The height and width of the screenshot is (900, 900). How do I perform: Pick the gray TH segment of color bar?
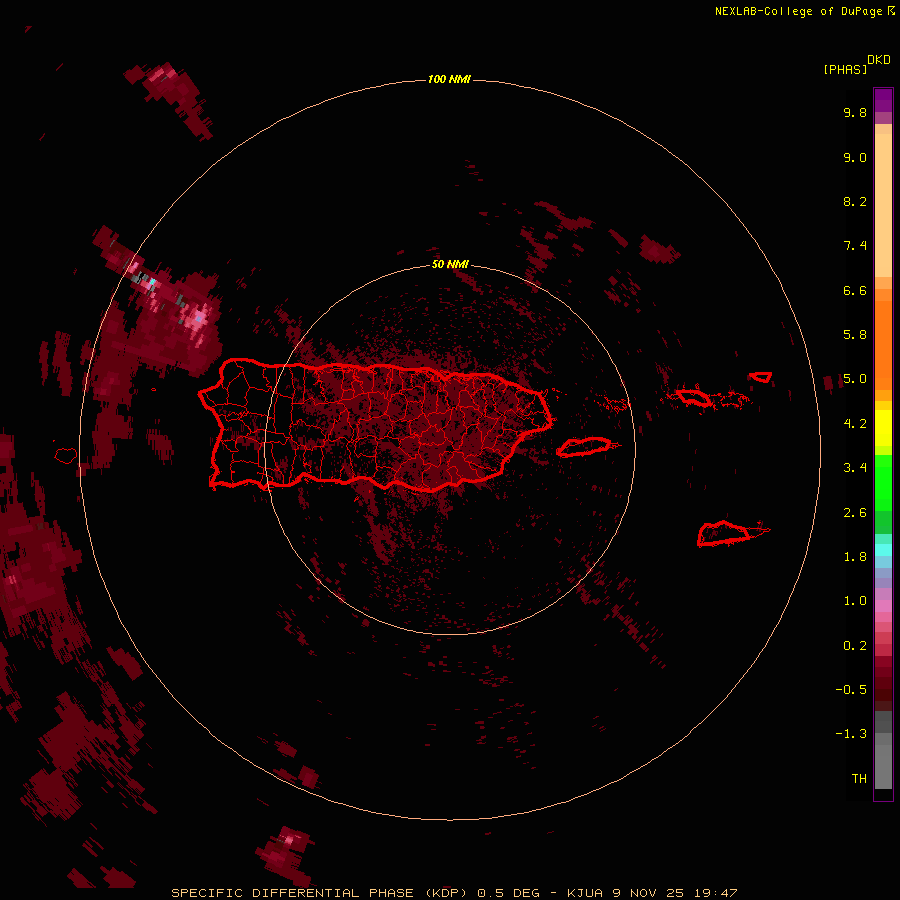coord(883,767)
